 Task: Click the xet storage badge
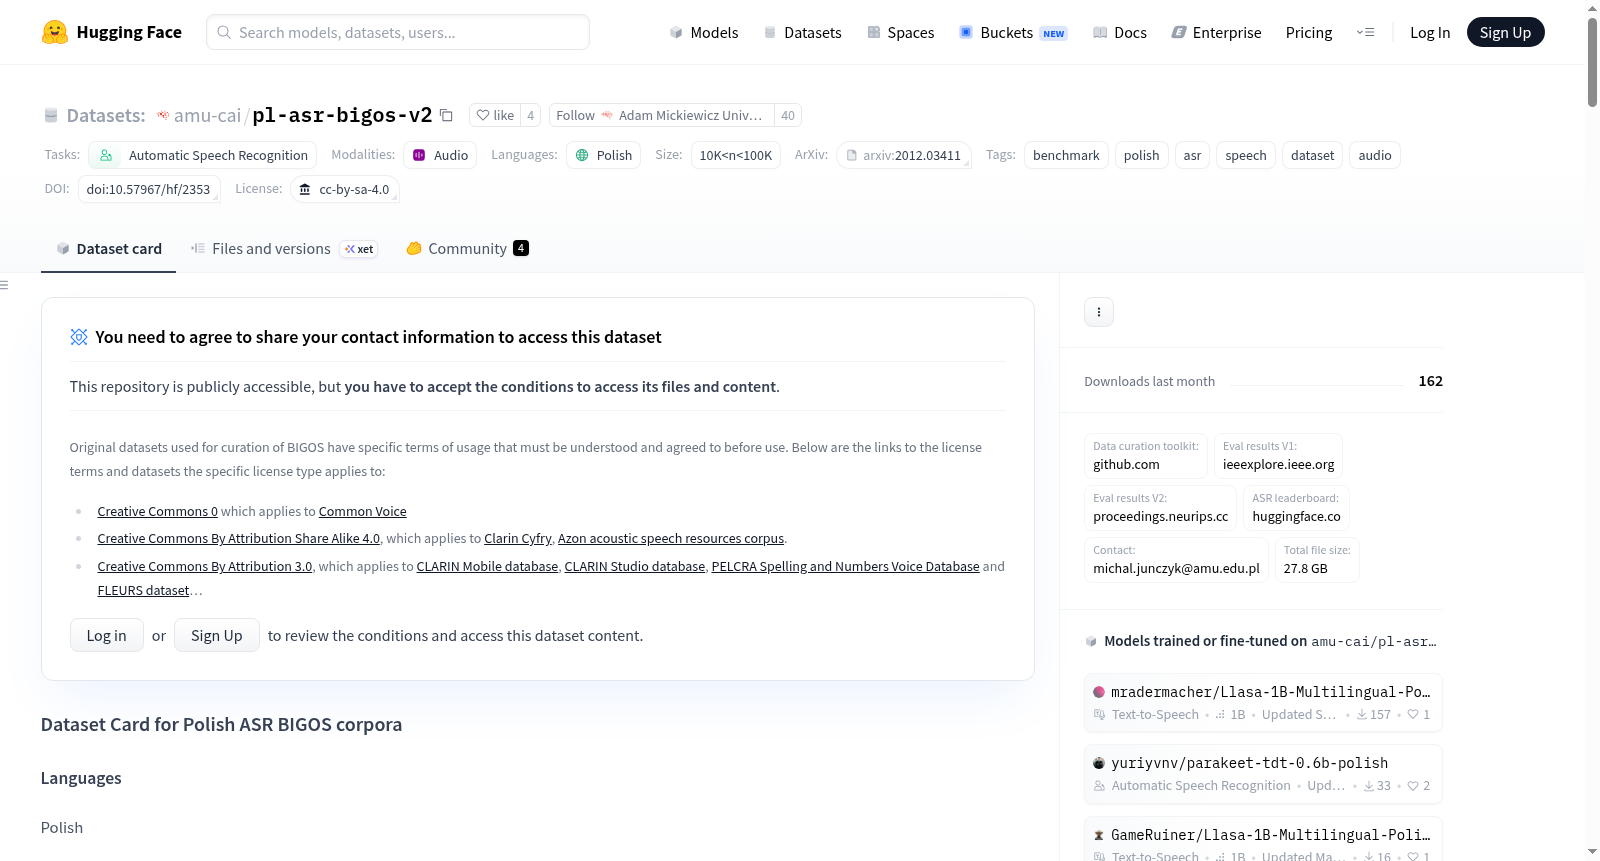(359, 249)
